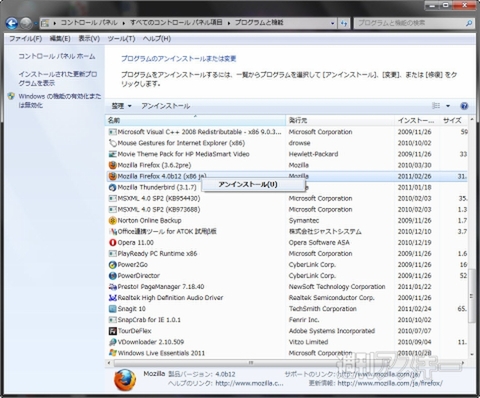The image size is (480, 398).
Task: Click the プログラムと機能 breadcrumb
Action: 259,23
